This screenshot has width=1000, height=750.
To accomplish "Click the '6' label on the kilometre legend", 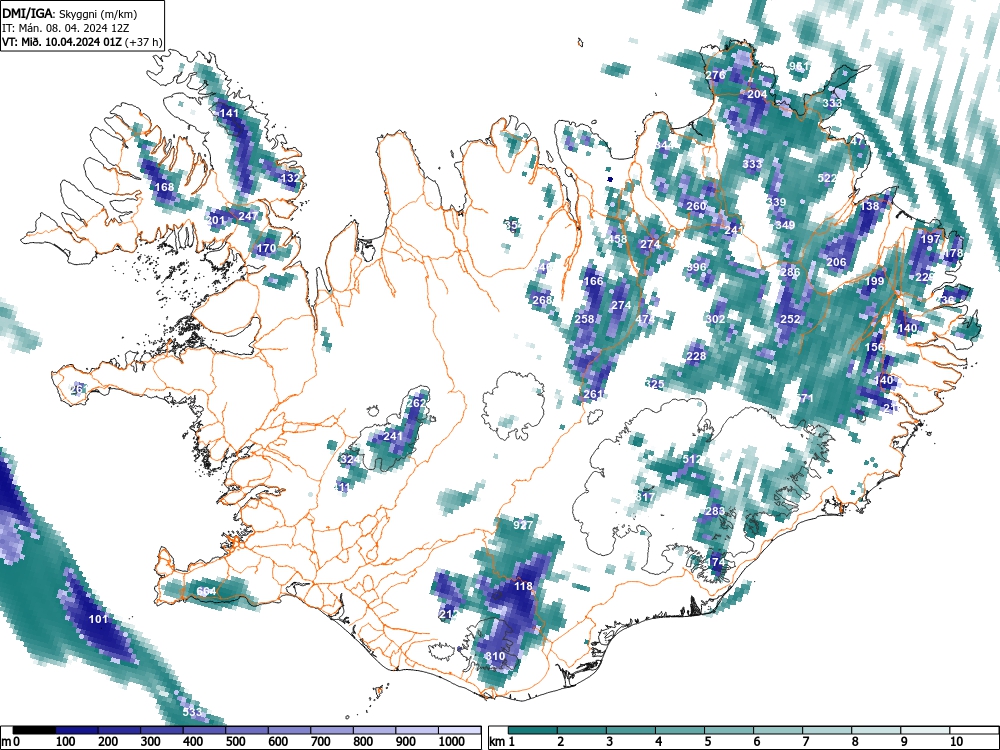I will (x=756, y=742).
